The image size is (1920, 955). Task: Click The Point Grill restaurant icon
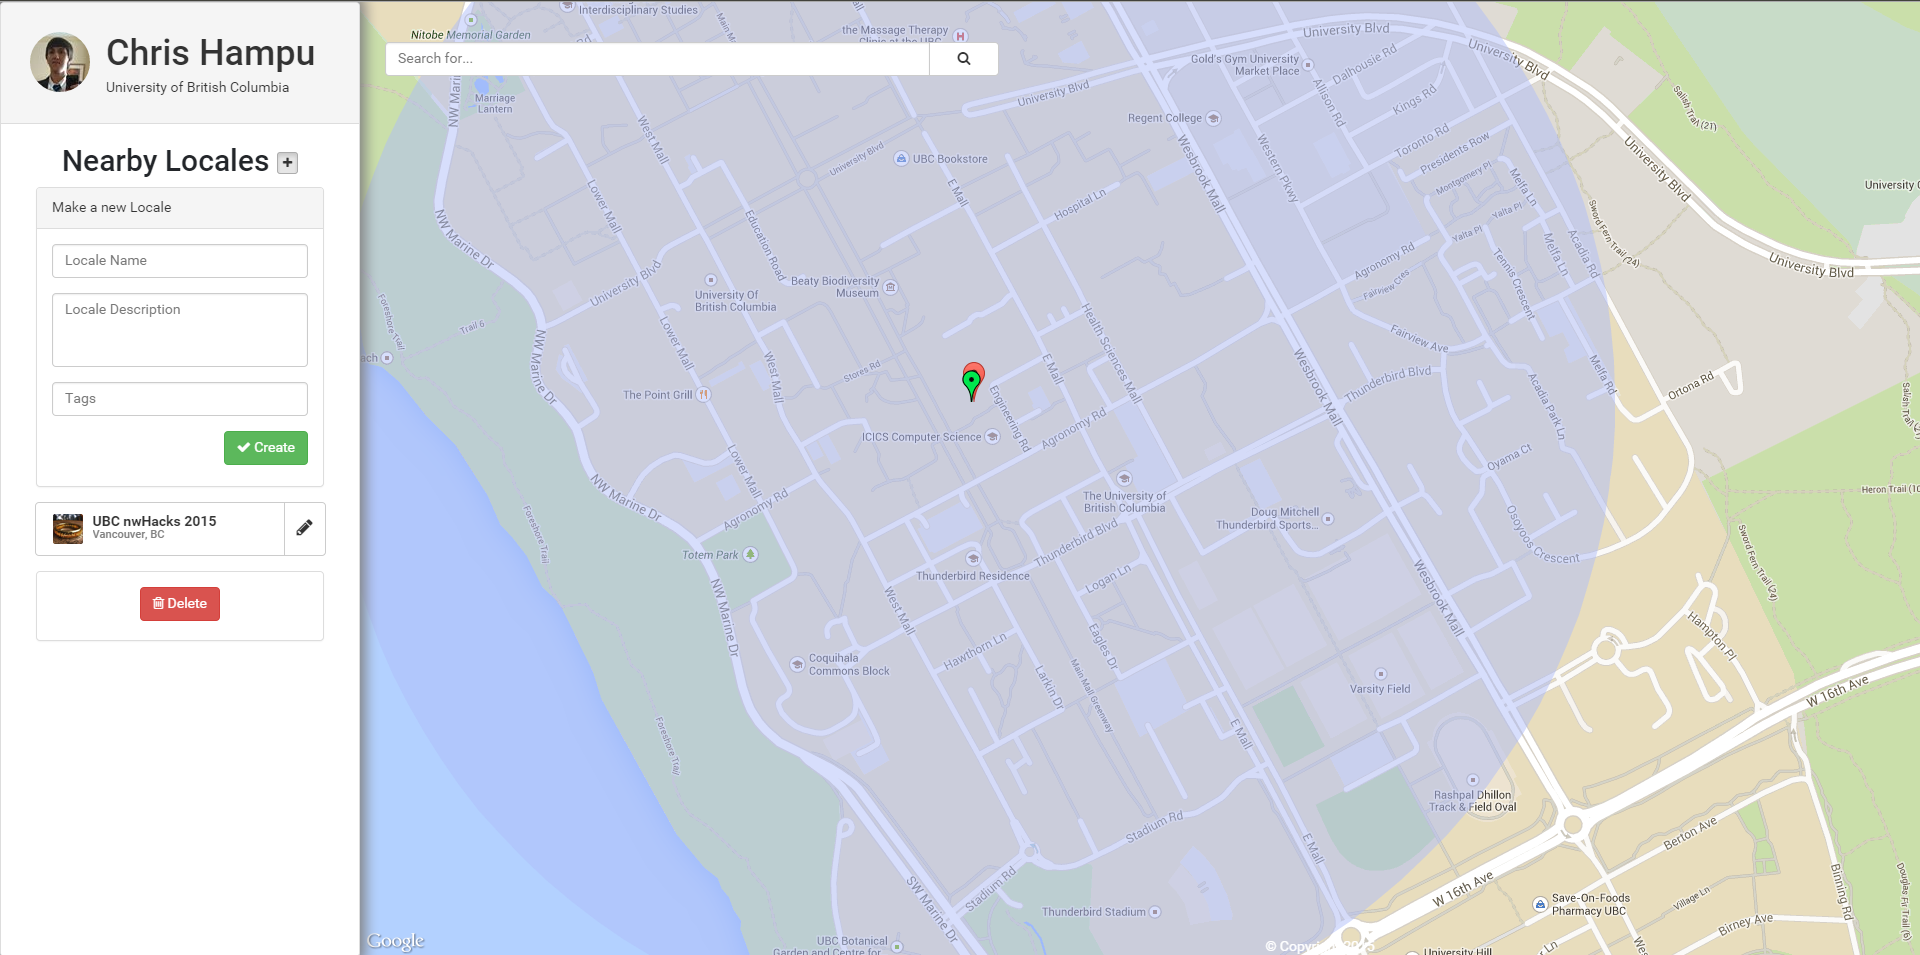(704, 395)
